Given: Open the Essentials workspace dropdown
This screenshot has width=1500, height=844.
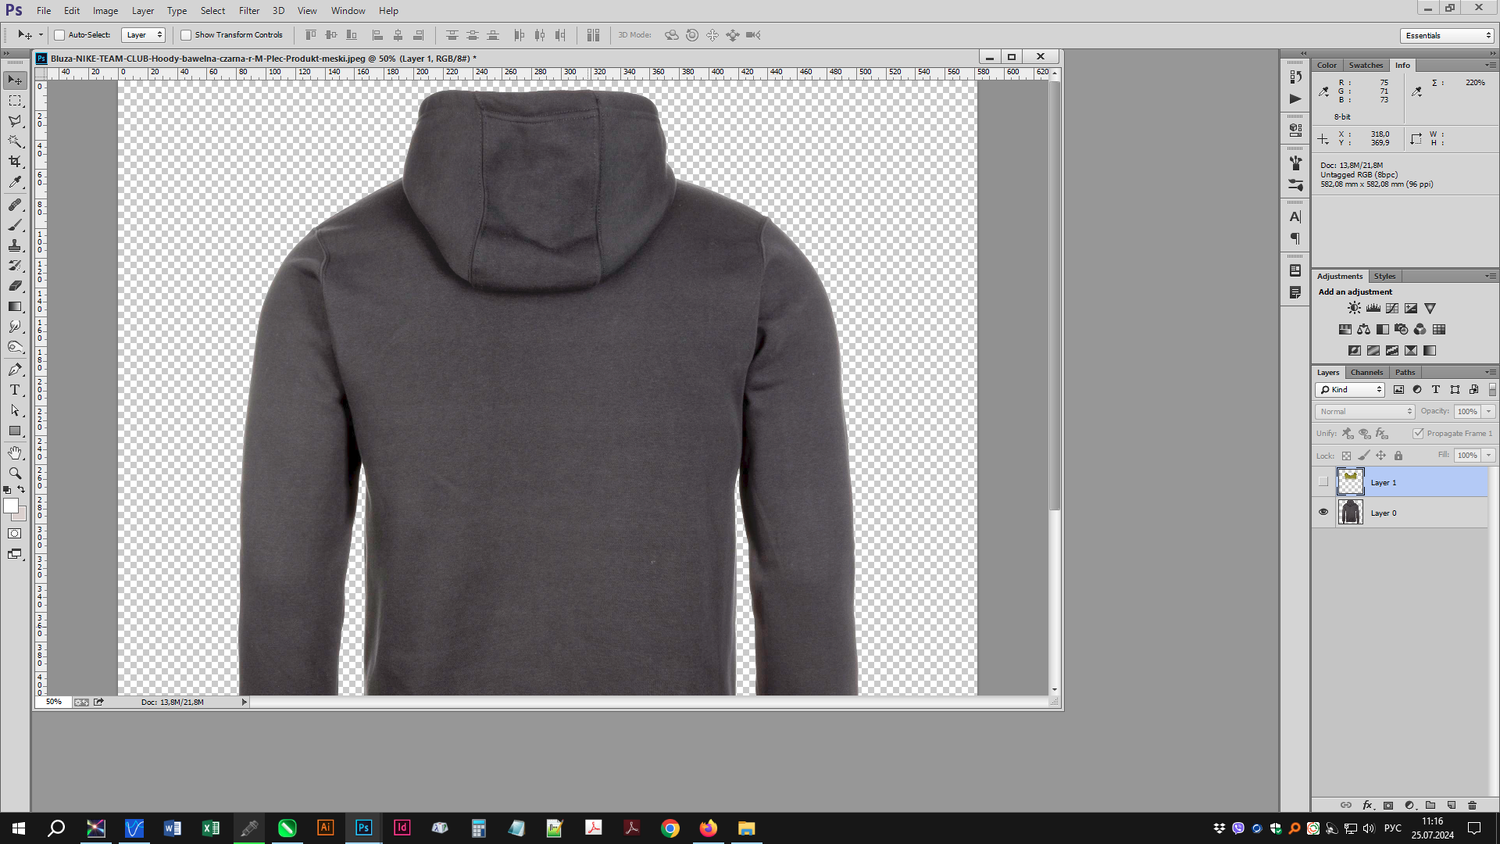Looking at the screenshot, I should click(1447, 35).
